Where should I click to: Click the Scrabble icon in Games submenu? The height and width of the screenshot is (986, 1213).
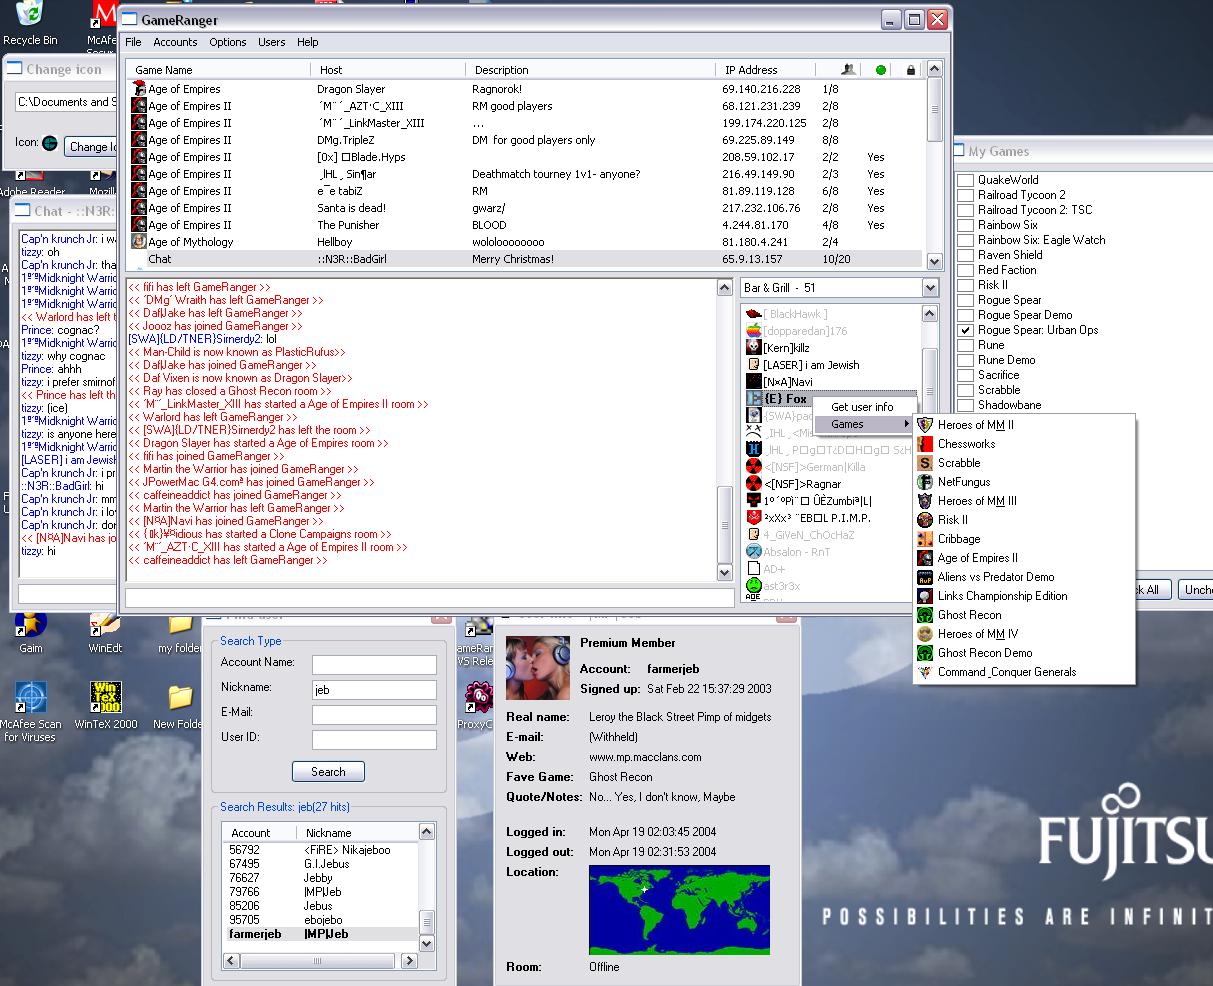[925, 463]
